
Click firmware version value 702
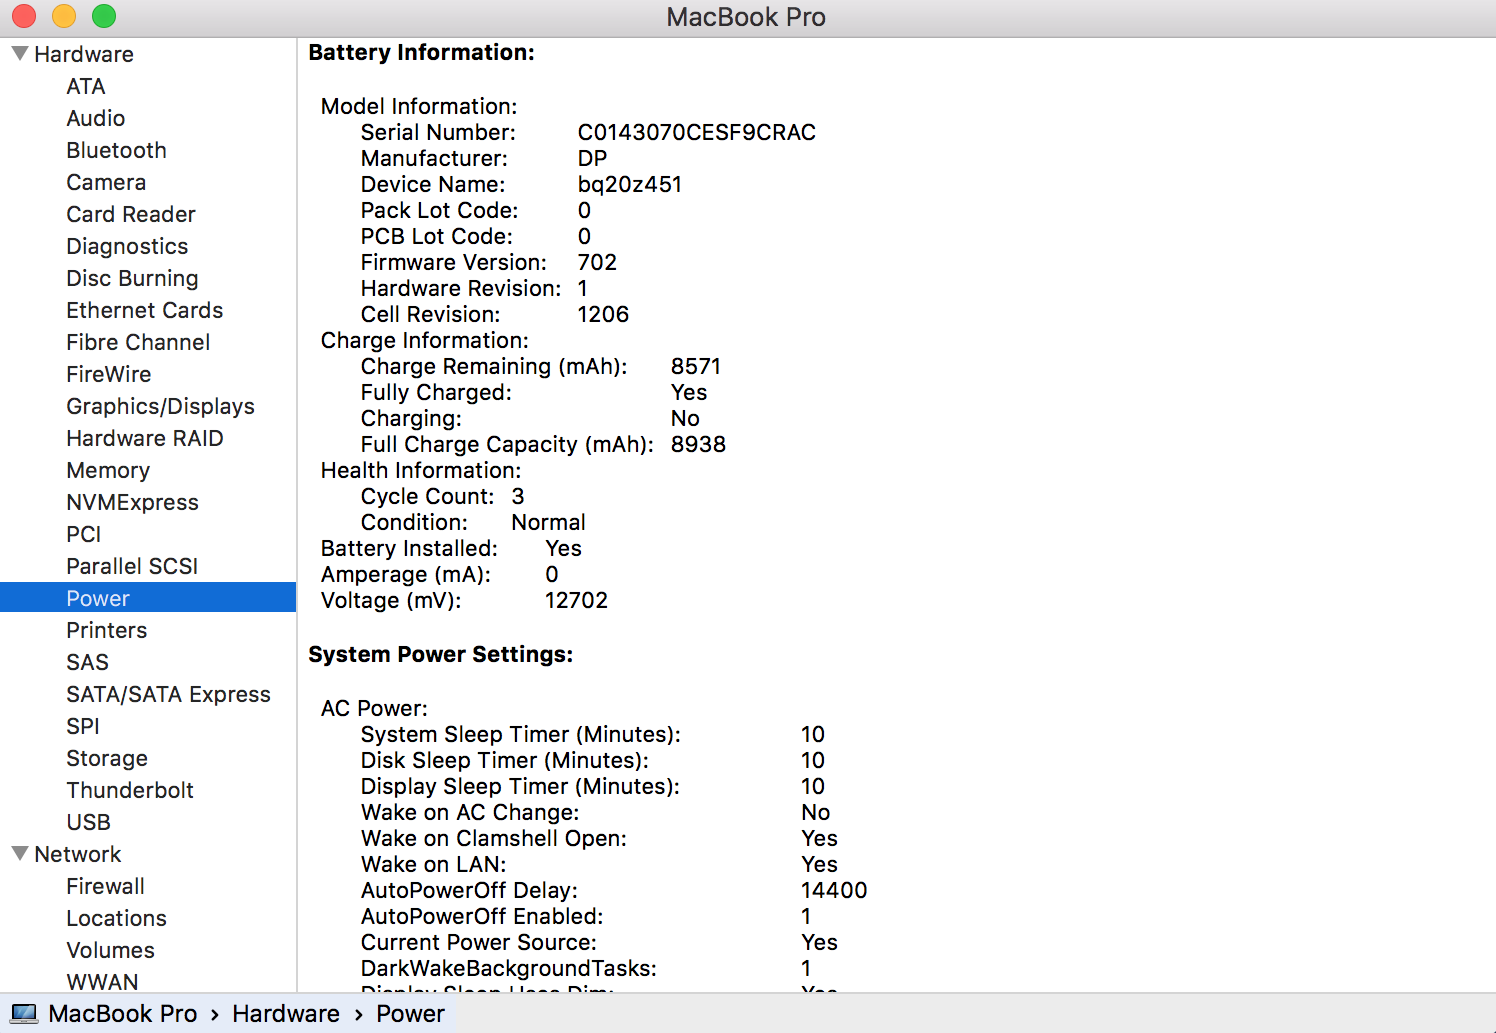[597, 262]
